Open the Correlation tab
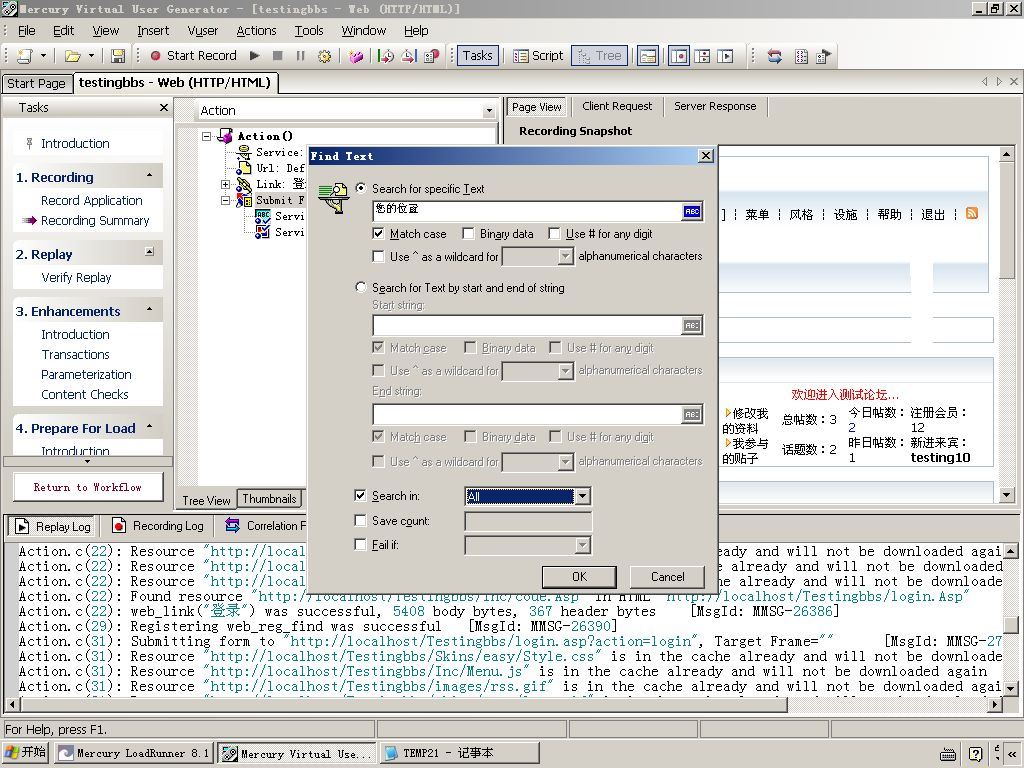The width and height of the screenshot is (1024, 768). pyautogui.click(x=265, y=526)
